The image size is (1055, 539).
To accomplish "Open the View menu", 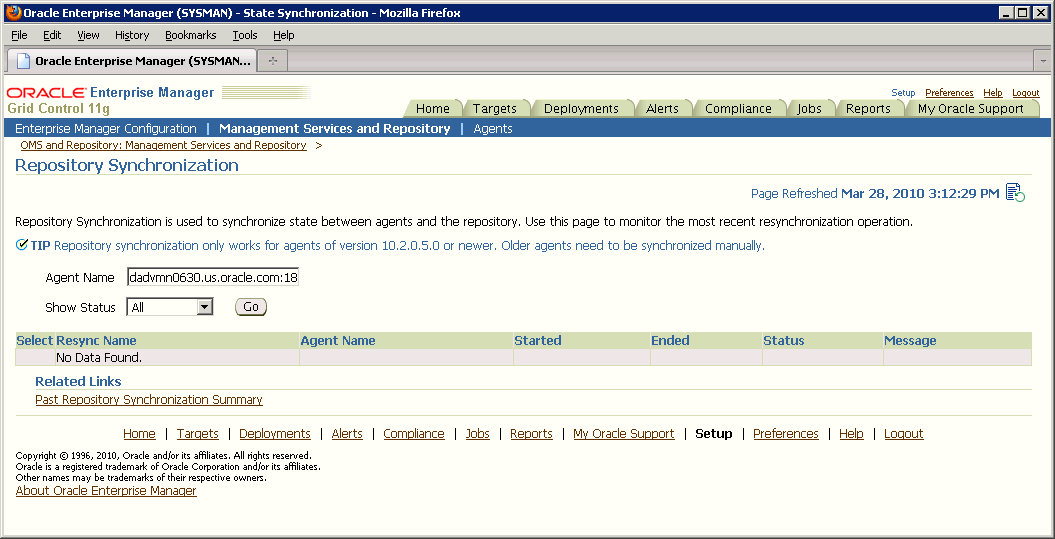I will pos(88,35).
